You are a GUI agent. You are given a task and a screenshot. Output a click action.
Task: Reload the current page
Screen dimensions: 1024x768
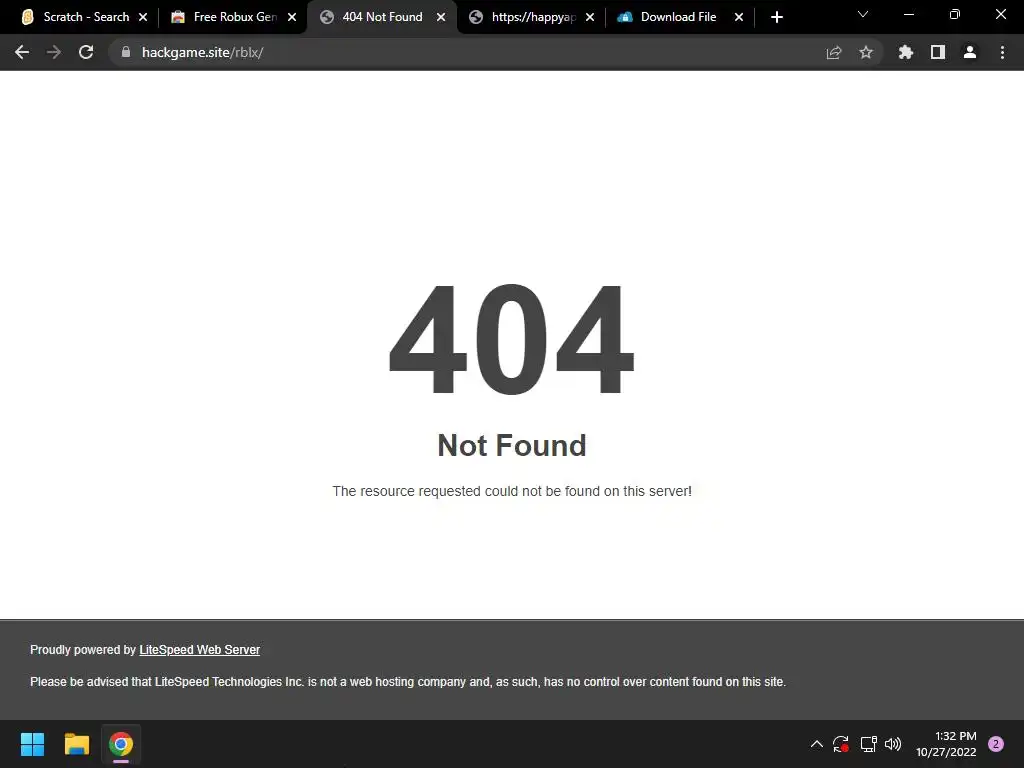coord(86,52)
